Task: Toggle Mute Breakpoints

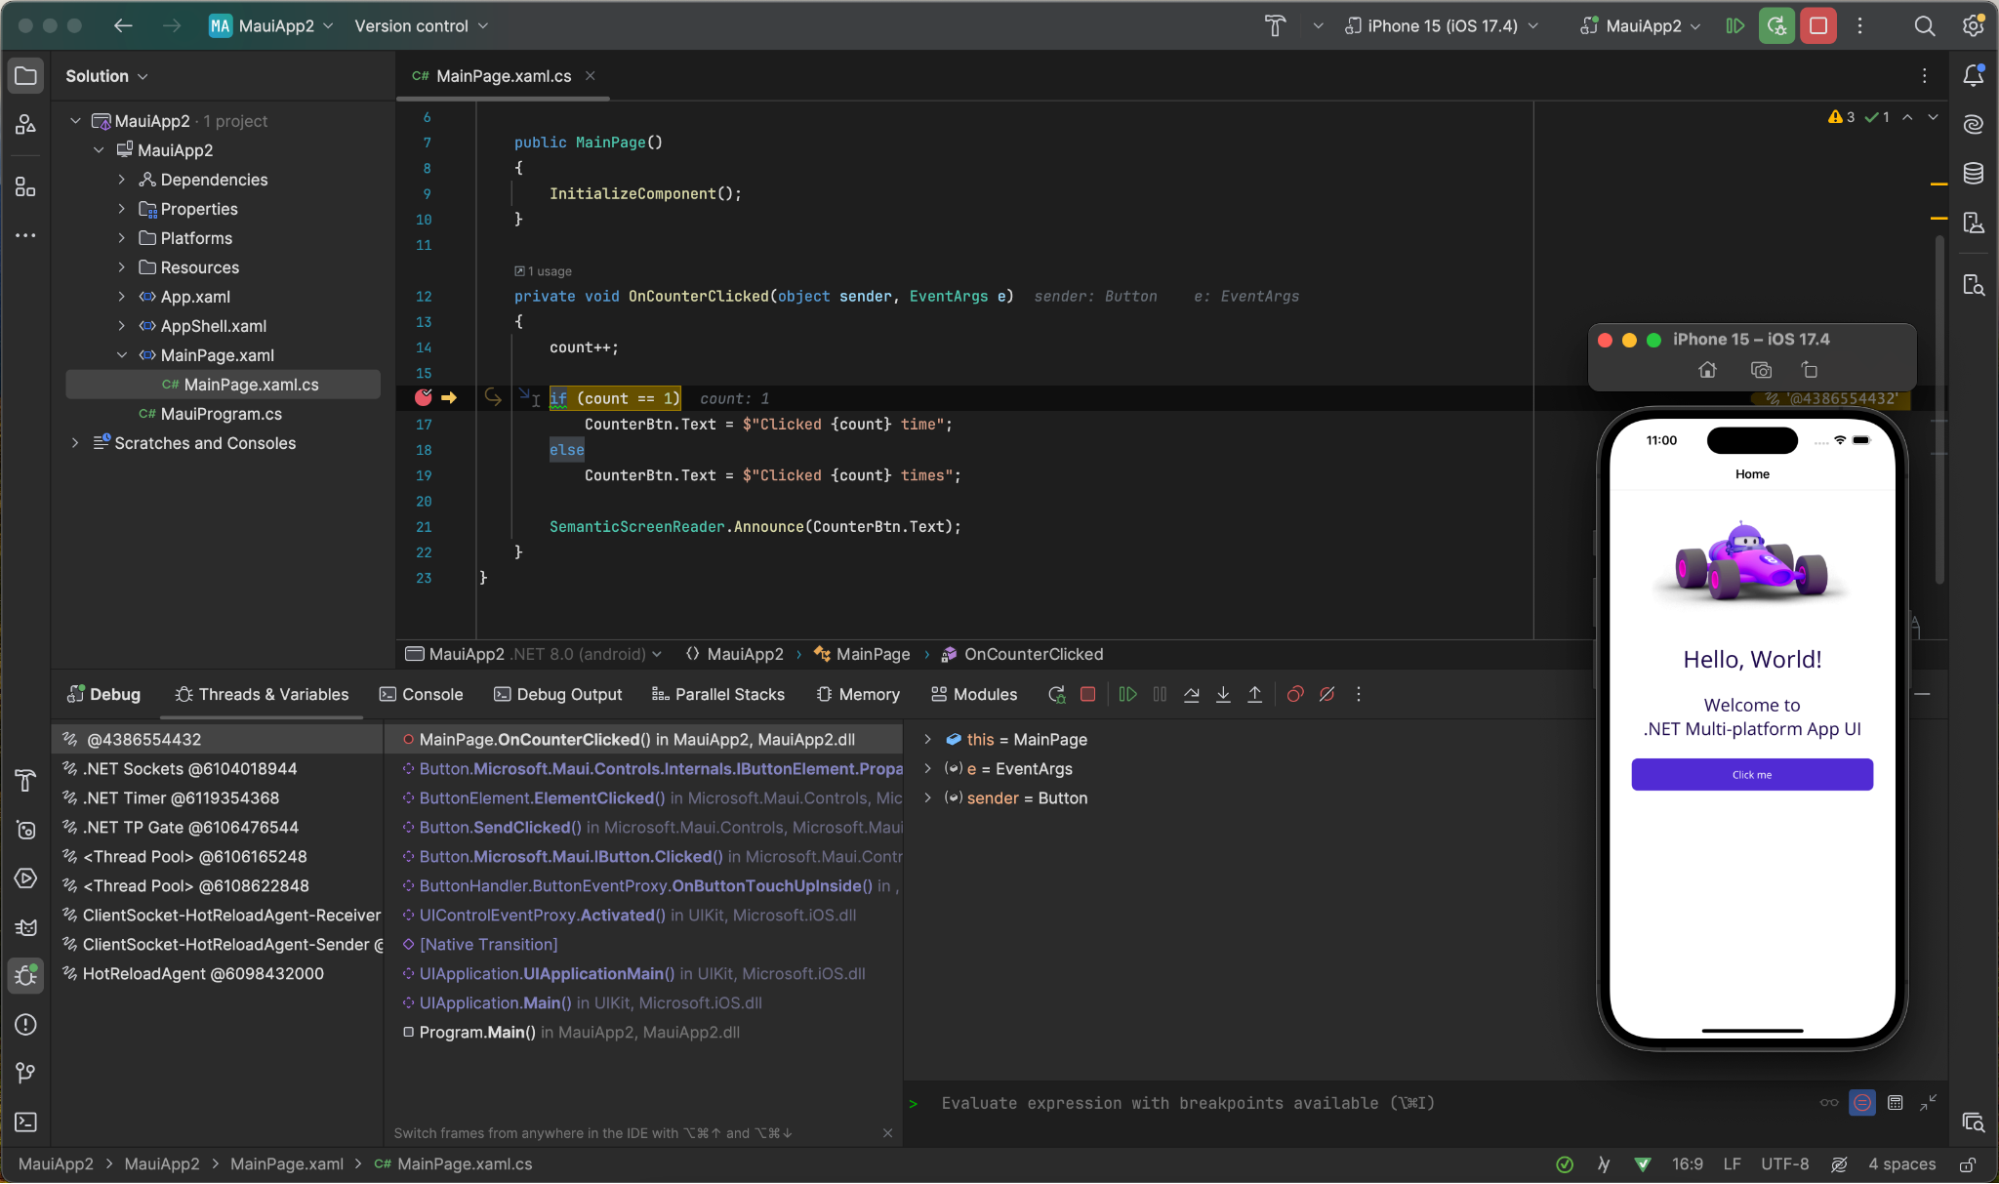Action: click(x=1327, y=694)
